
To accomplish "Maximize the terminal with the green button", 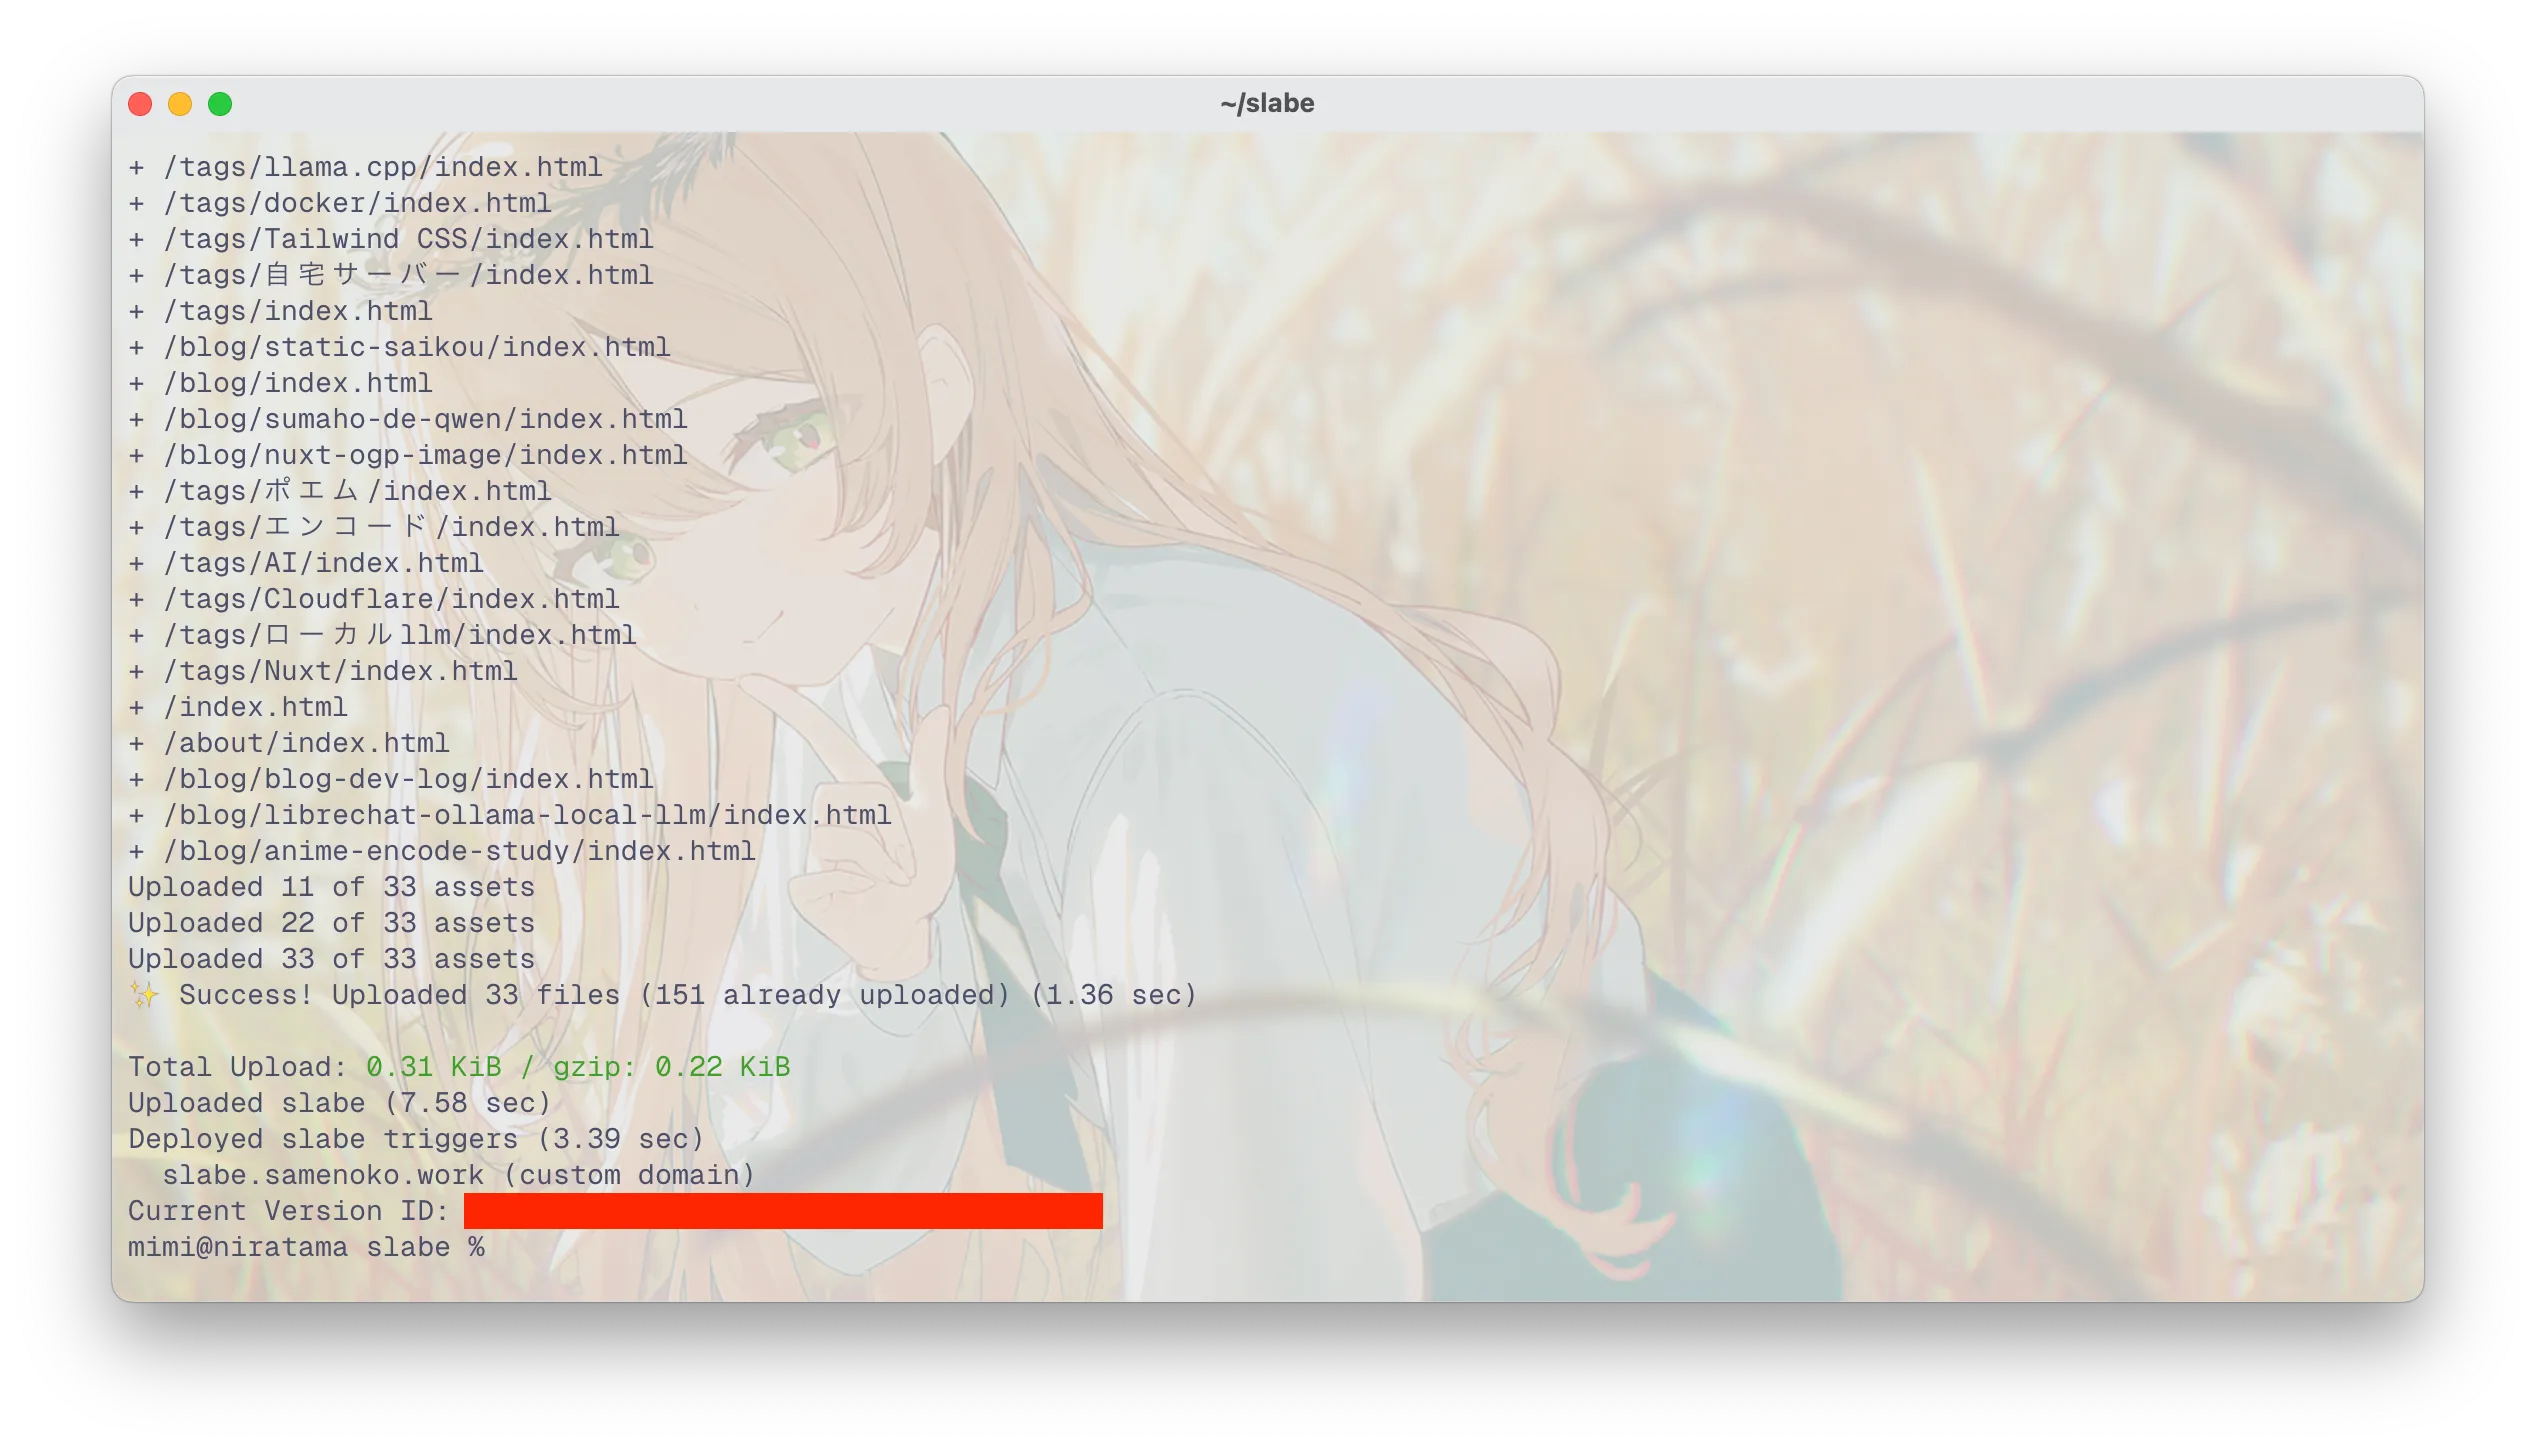I will click(x=220, y=104).
